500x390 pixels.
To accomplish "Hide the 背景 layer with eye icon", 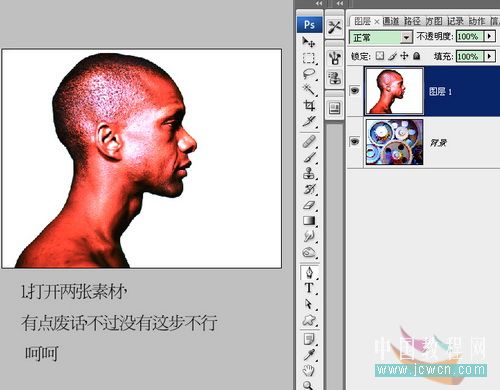I will point(354,142).
